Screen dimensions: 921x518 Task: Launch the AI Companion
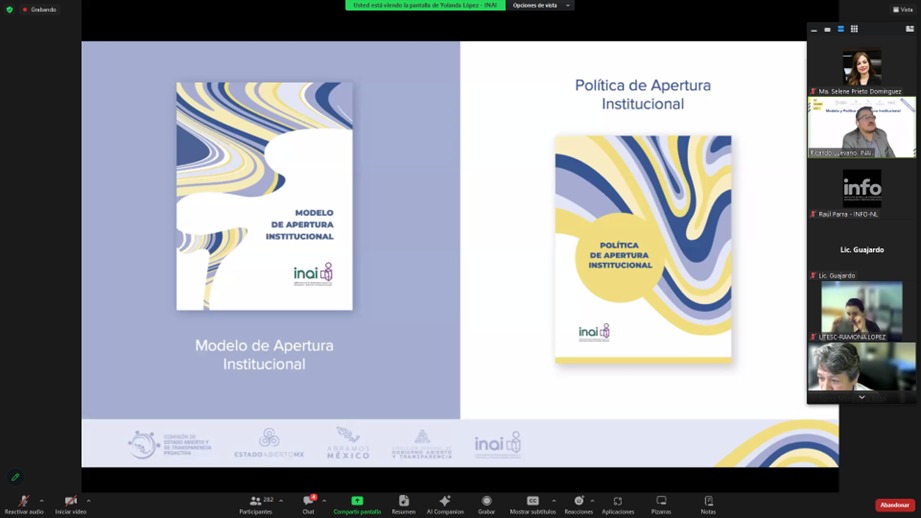click(445, 504)
